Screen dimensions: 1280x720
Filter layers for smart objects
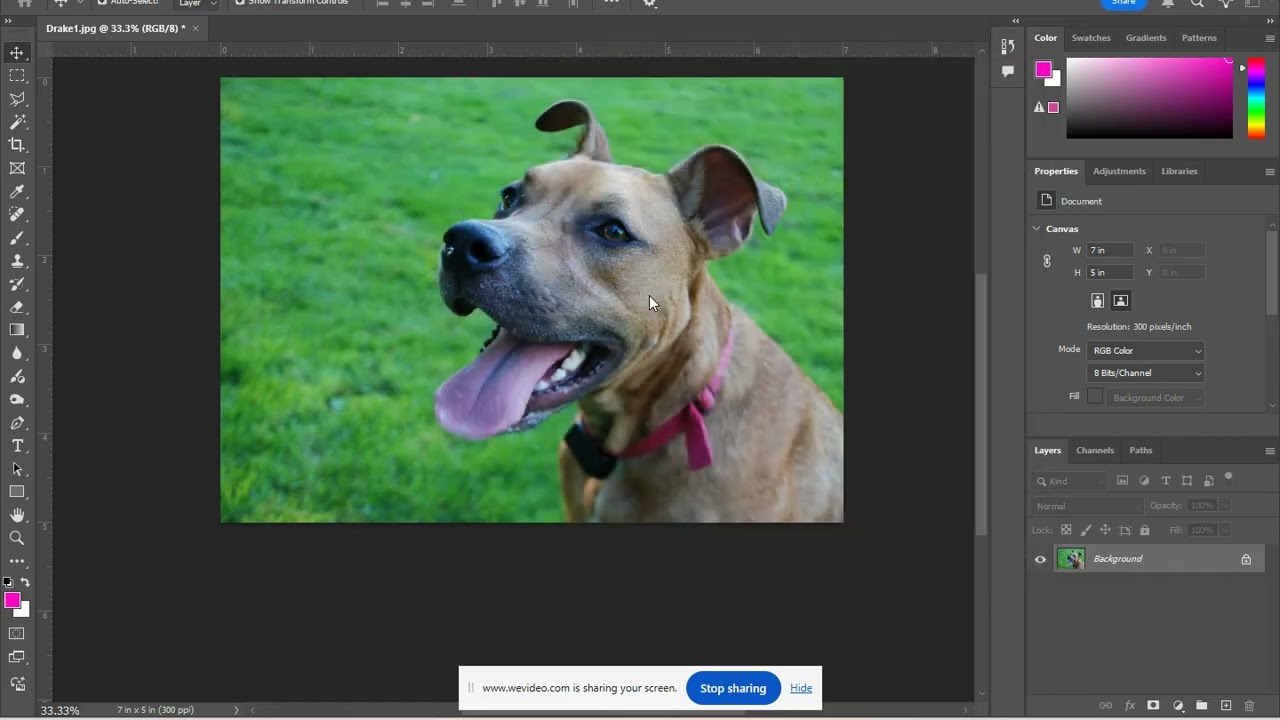pyautogui.click(x=1209, y=481)
